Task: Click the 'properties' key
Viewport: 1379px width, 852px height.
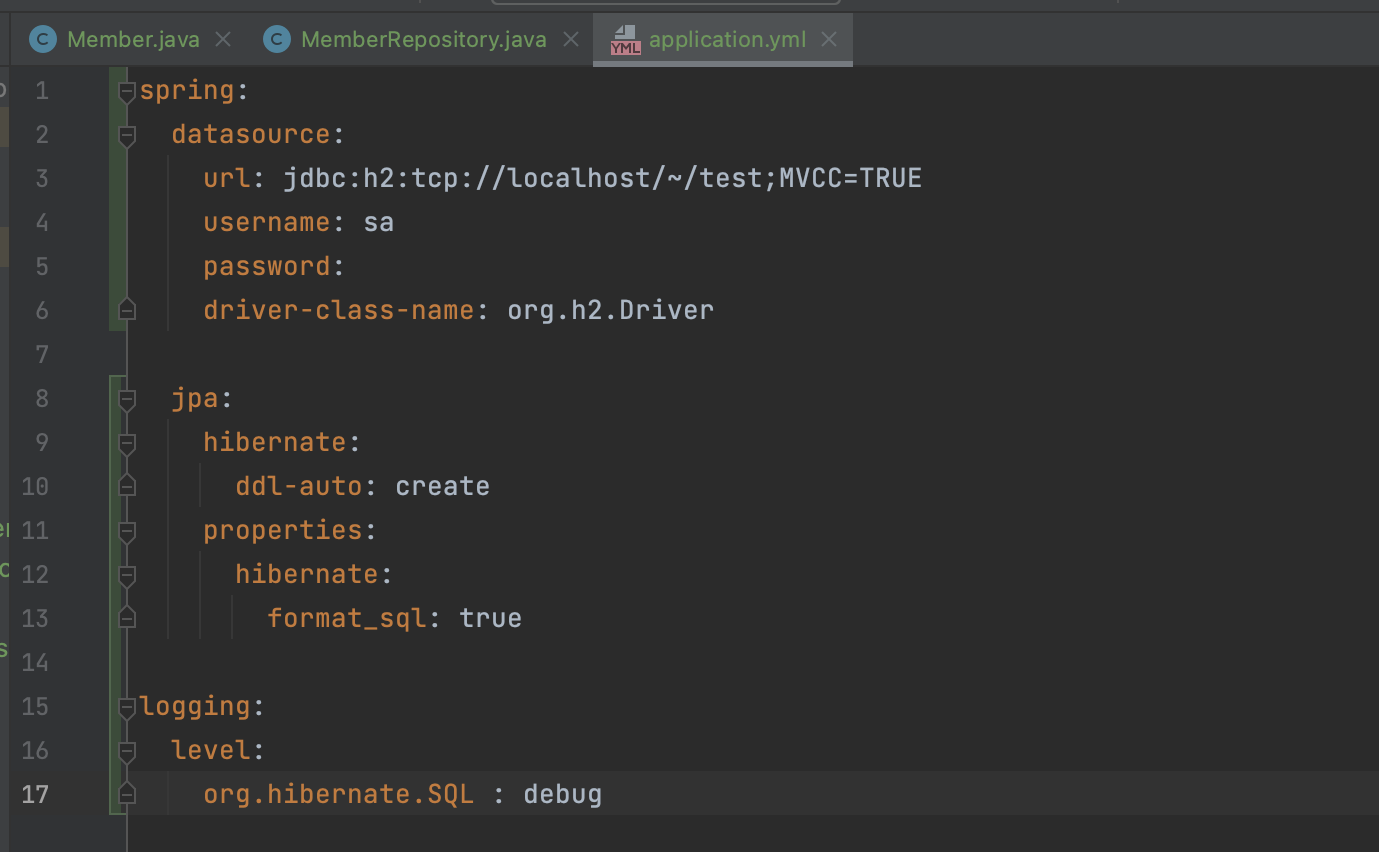Action: click(x=283, y=531)
